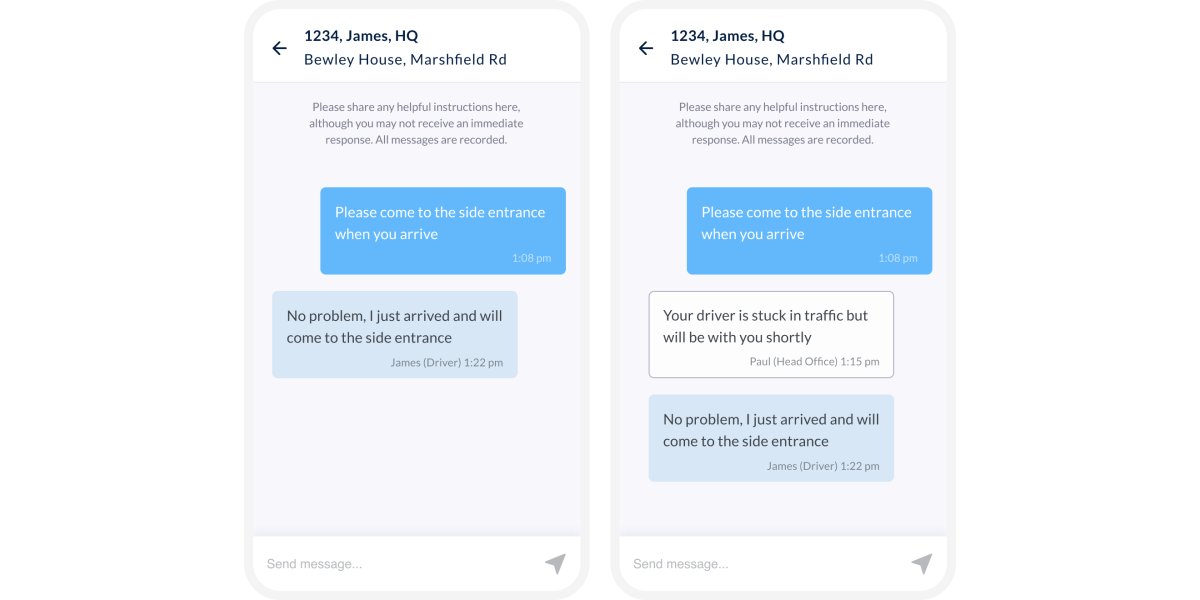Click the Bewley House, Marshfield Rd subtitle on right
1200x600 pixels.
[771, 59]
